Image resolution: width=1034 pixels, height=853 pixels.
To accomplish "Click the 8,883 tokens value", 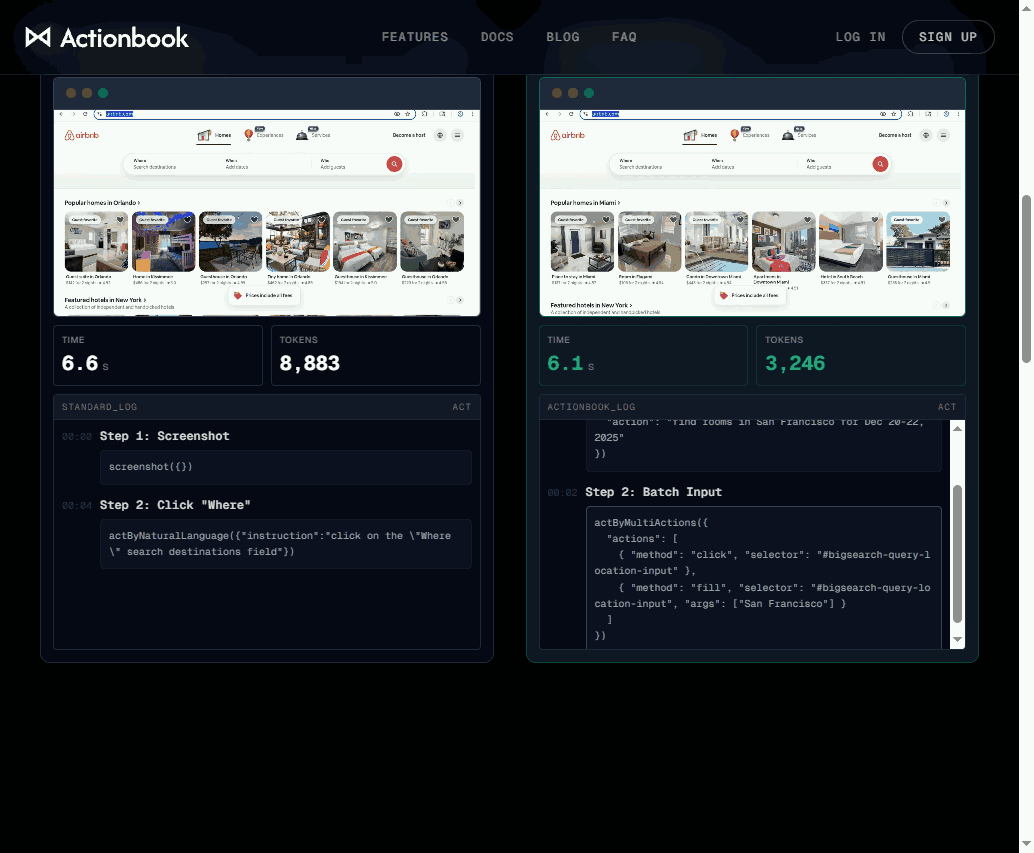I will tap(309, 363).
